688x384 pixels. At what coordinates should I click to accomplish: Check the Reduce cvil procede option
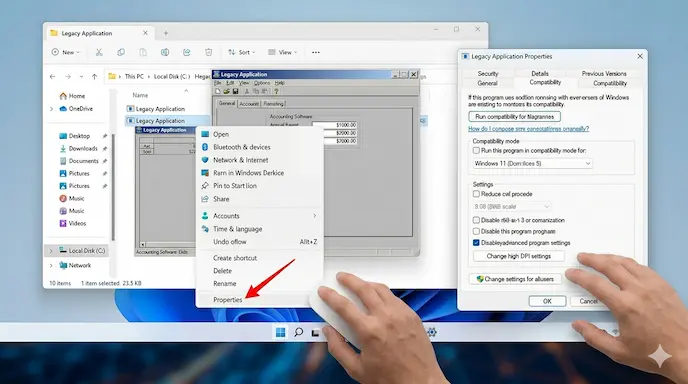point(476,194)
